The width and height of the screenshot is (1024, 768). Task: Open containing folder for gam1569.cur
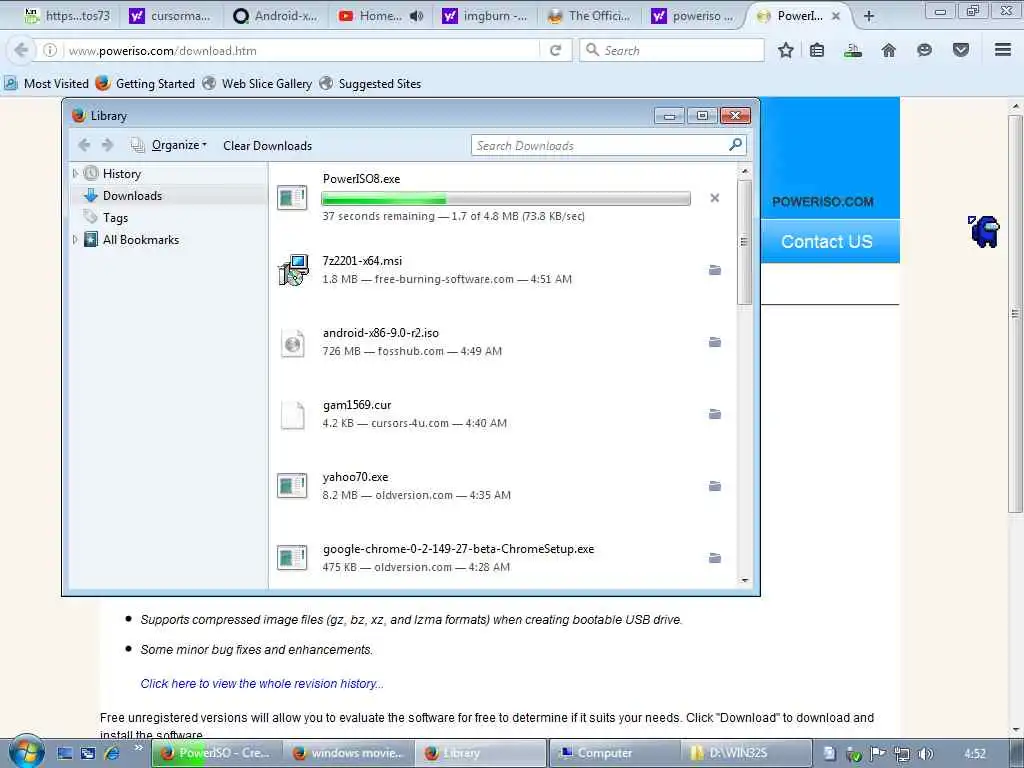[715, 413]
